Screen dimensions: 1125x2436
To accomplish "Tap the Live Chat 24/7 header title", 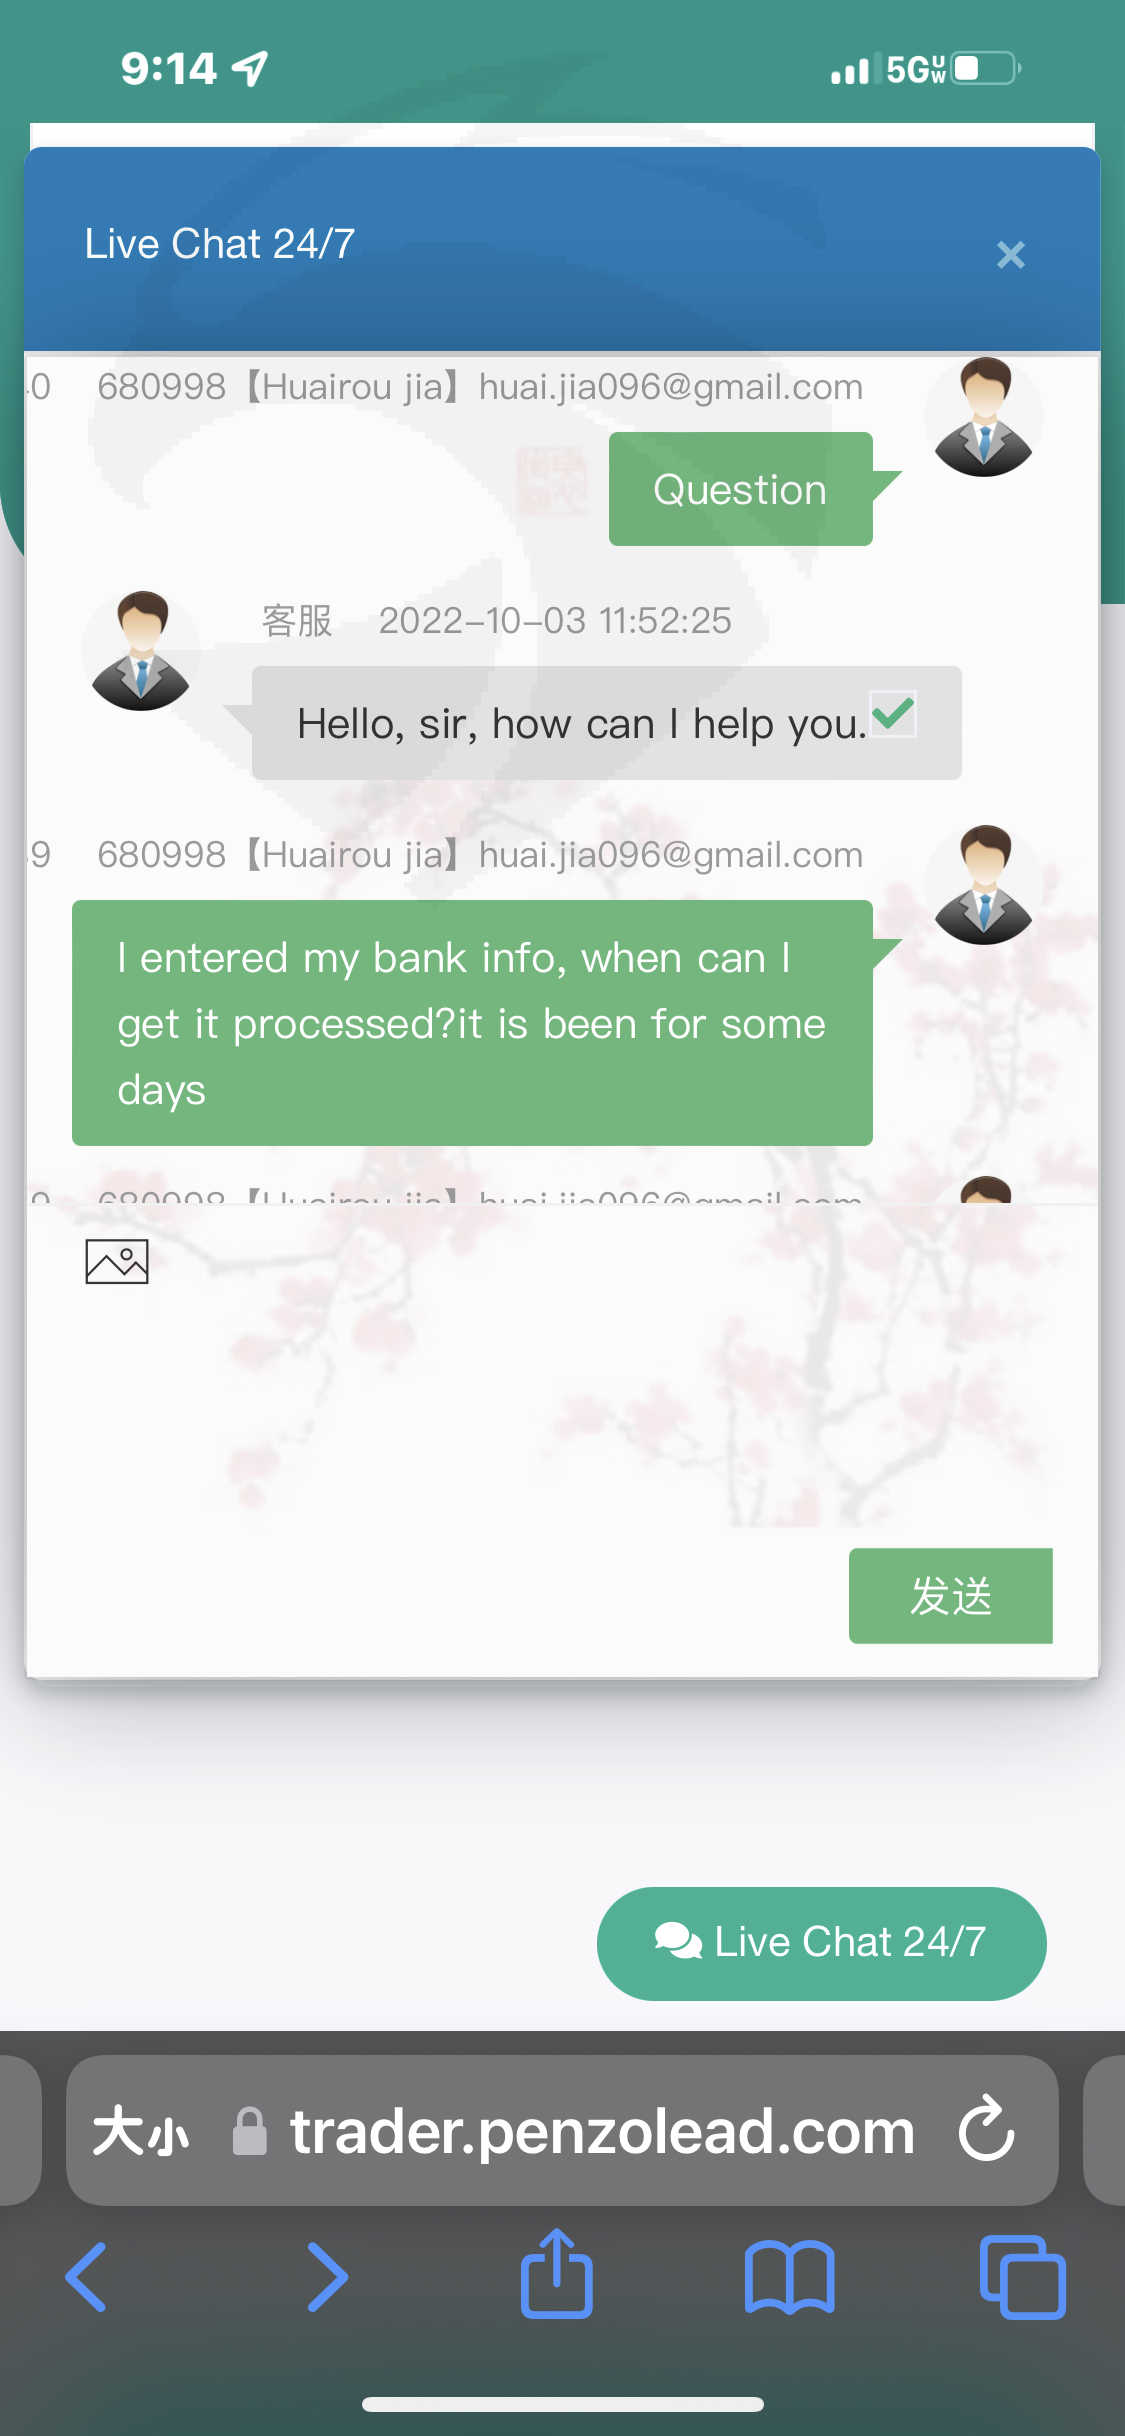I will click(220, 243).
